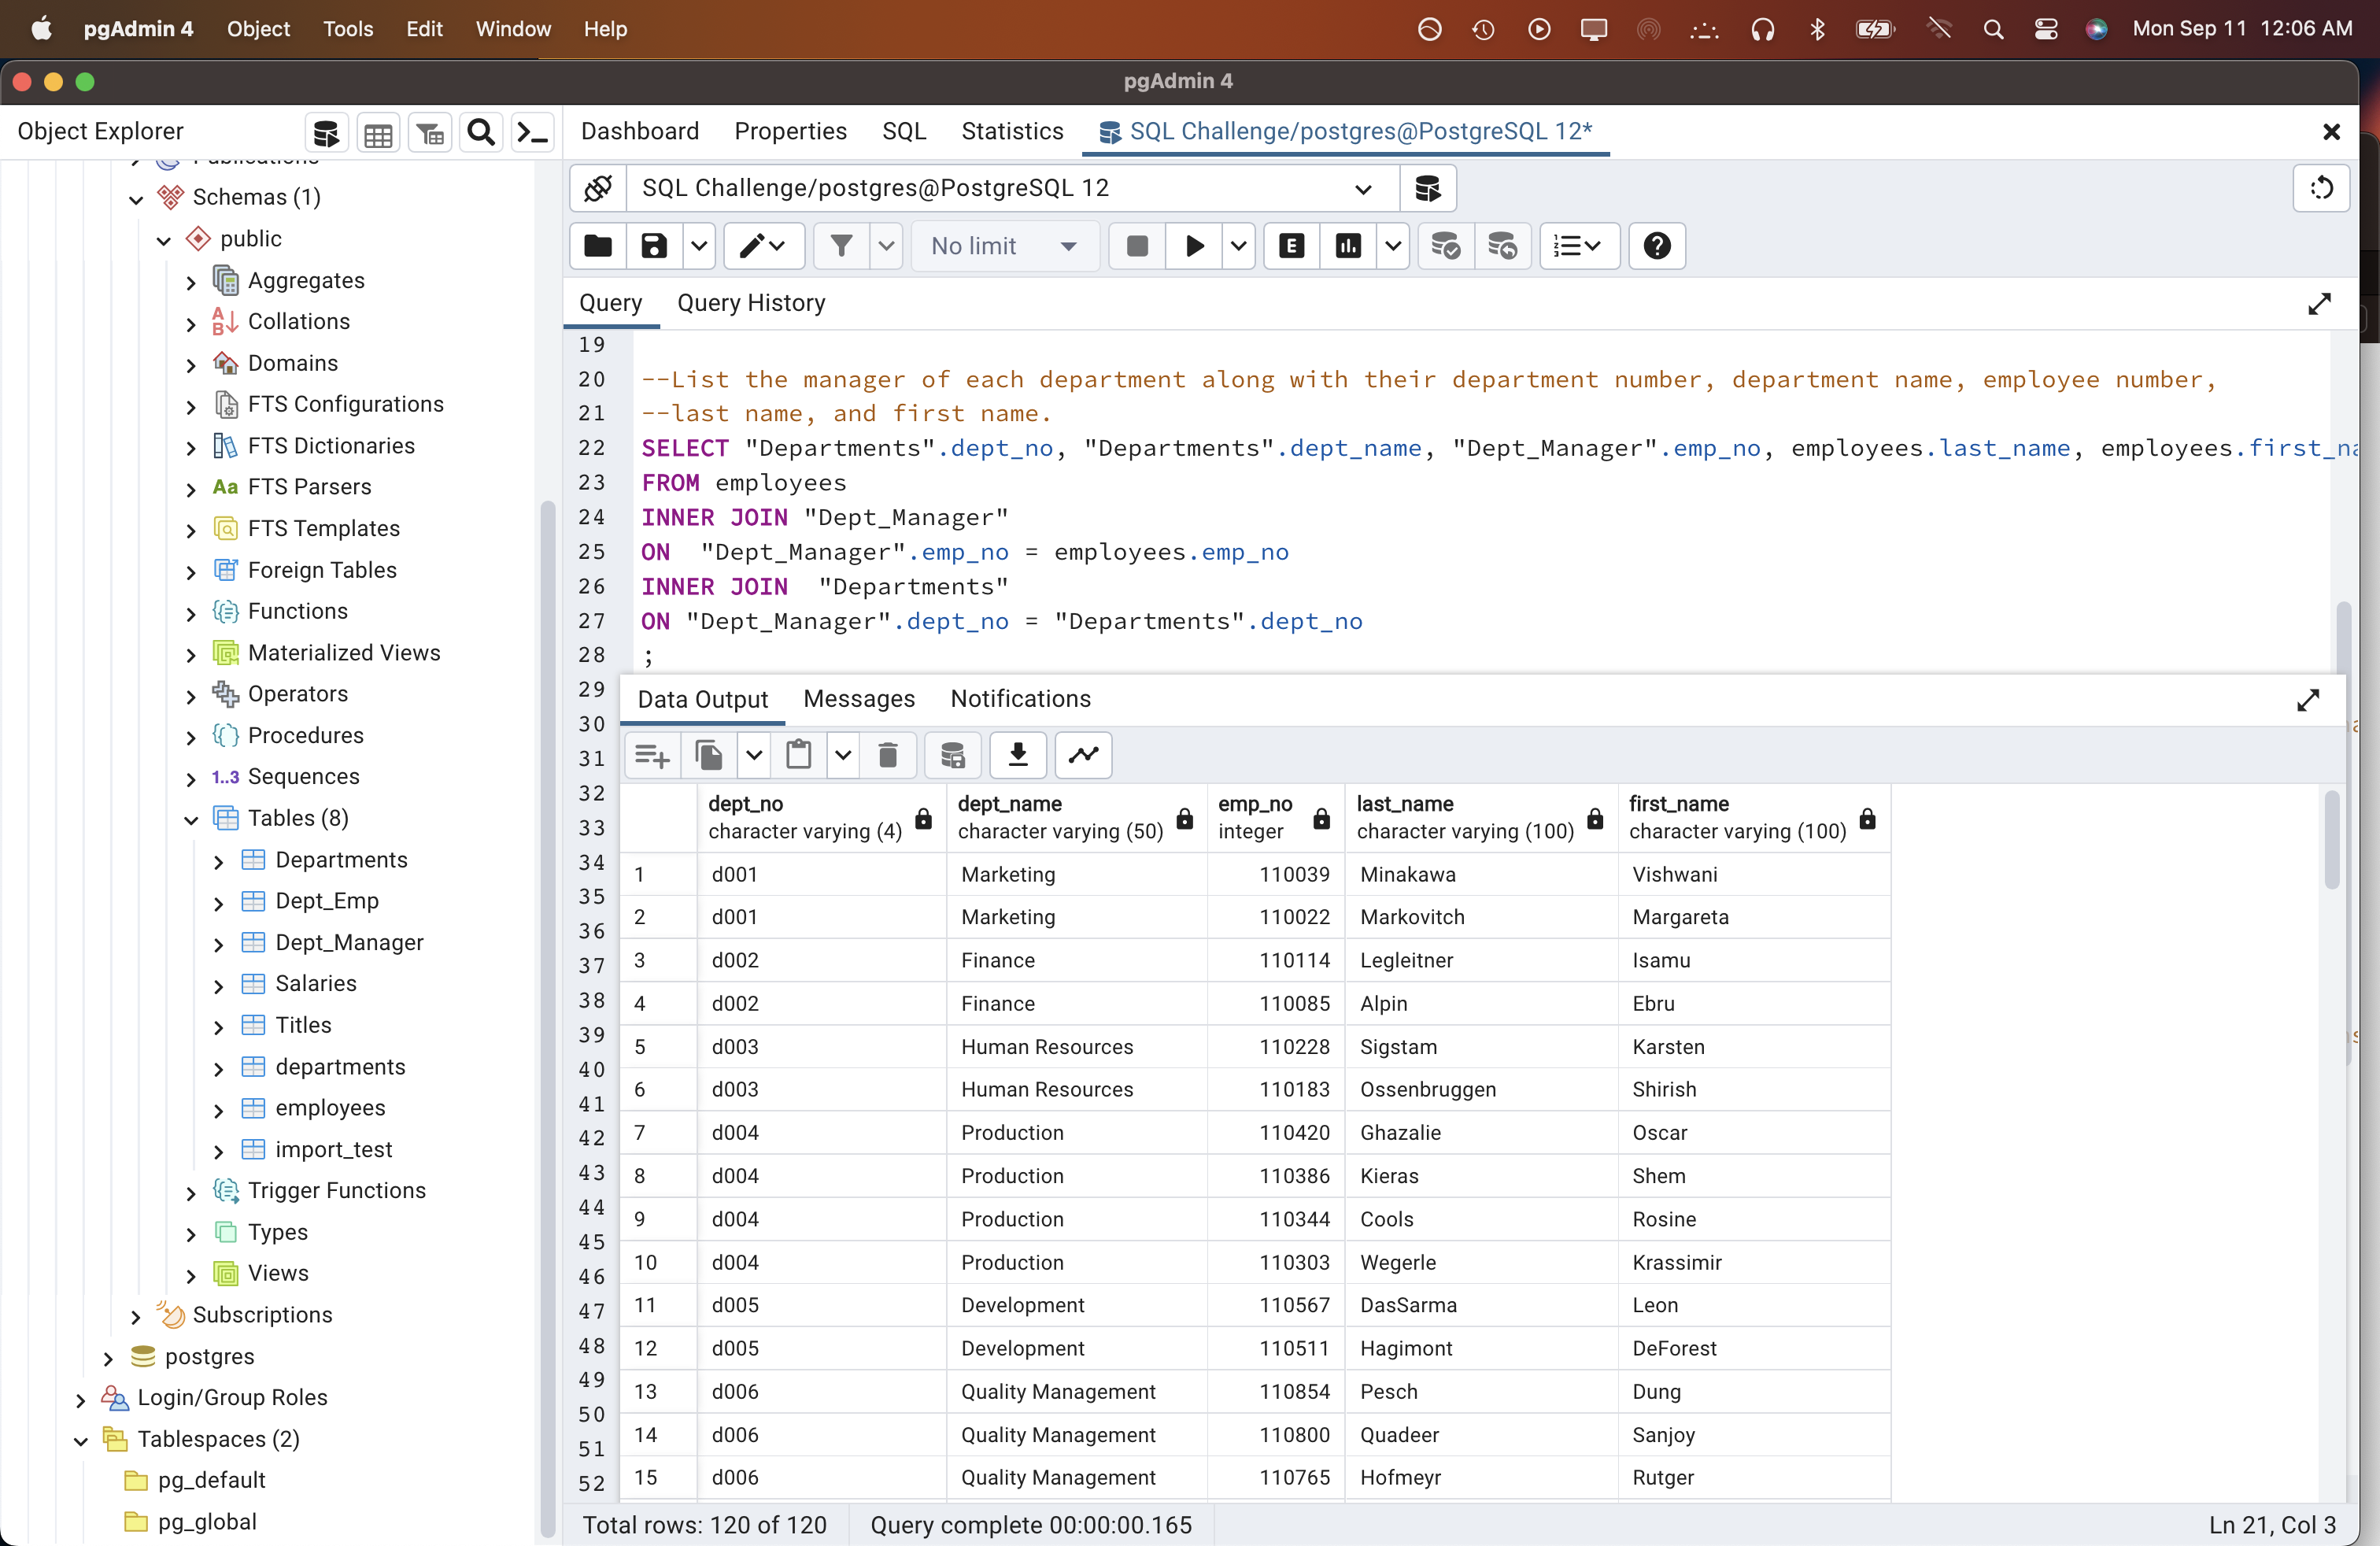The width and height of the screenshot is (2380, 1546).
Task: Open the 'No limit' row limit dropdown
Action: click(x=1004, y=246)
